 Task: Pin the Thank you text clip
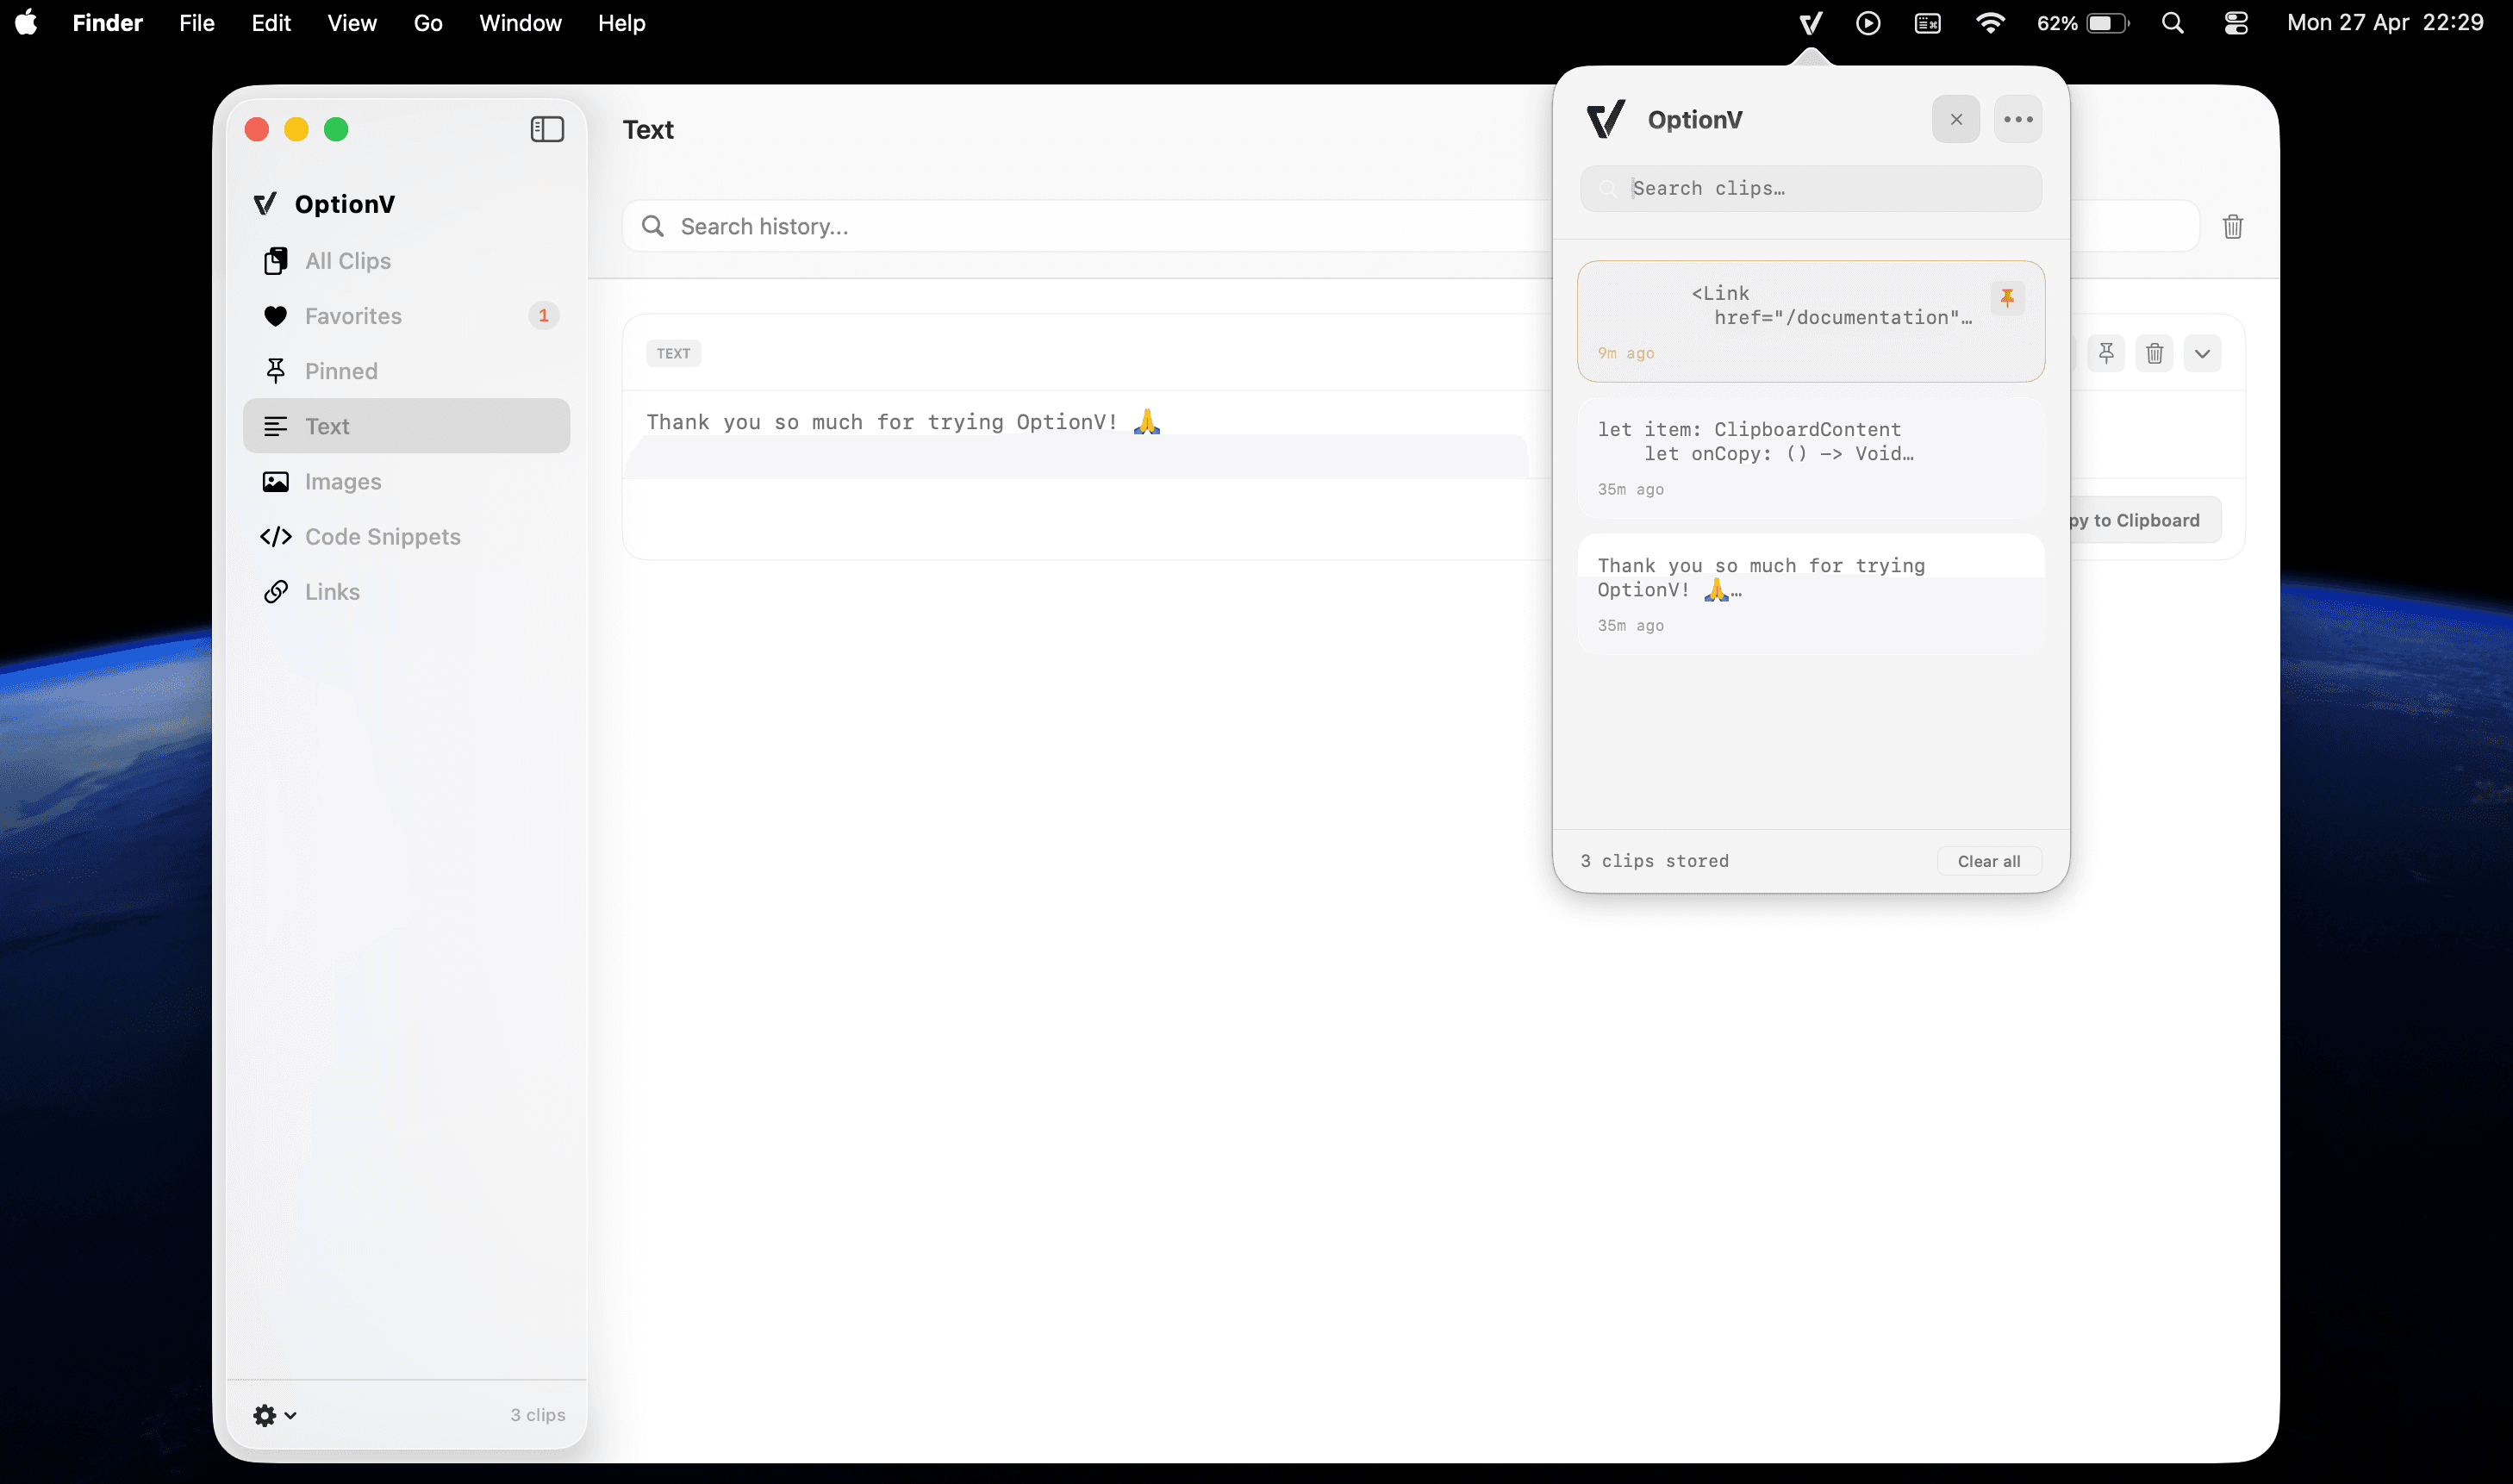[2106, 353]
